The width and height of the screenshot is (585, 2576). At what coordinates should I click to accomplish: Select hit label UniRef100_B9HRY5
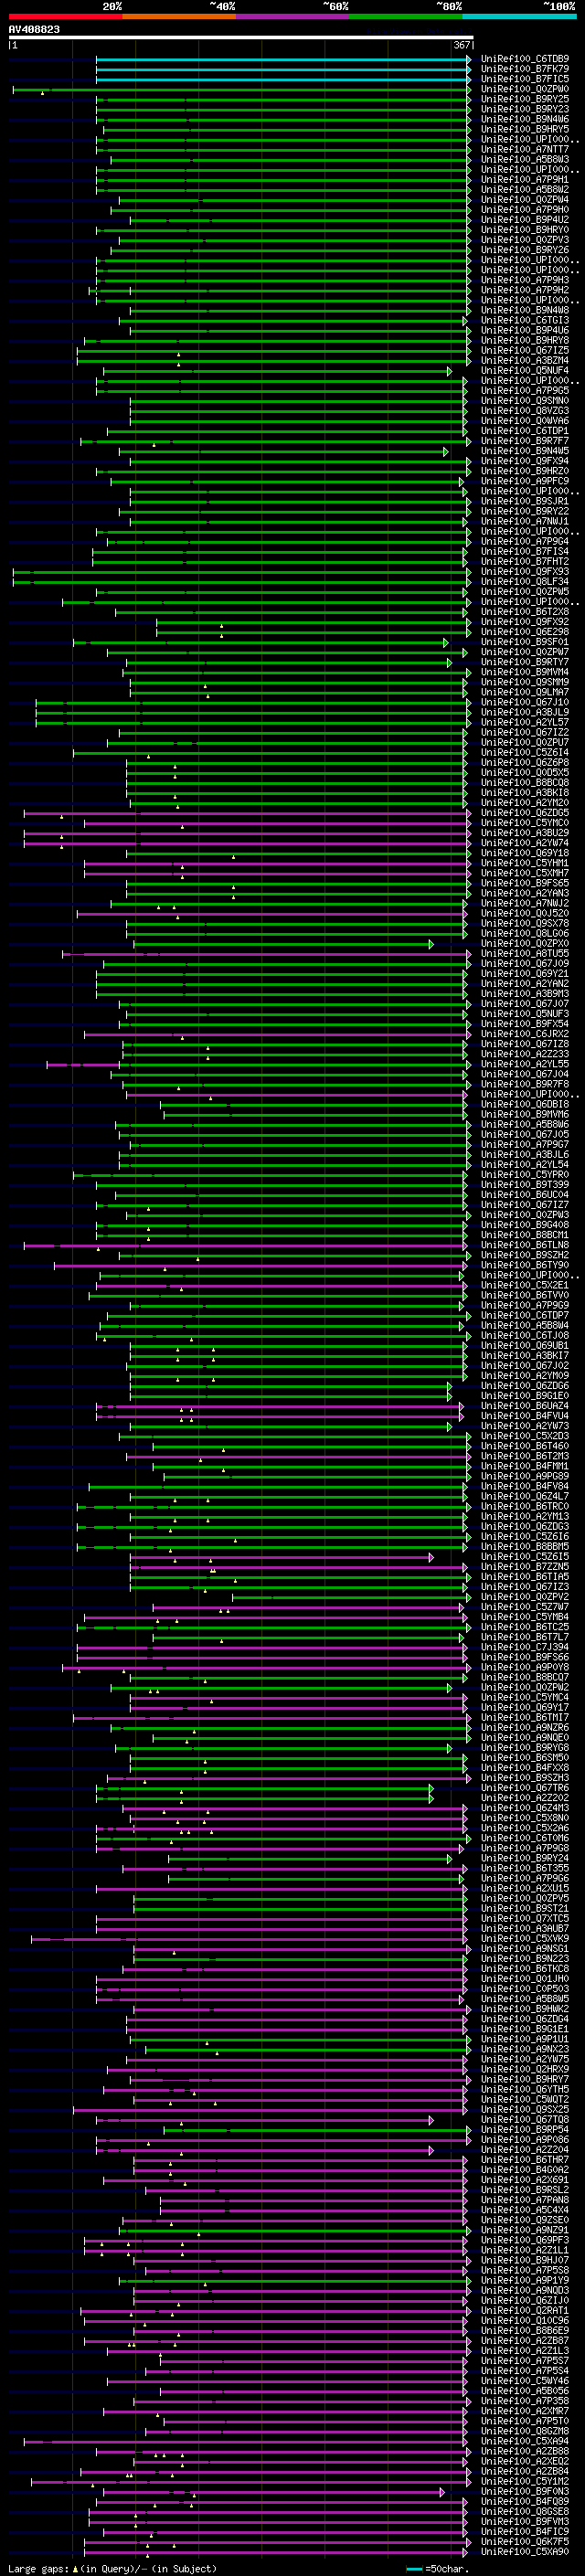coord(525,129)
